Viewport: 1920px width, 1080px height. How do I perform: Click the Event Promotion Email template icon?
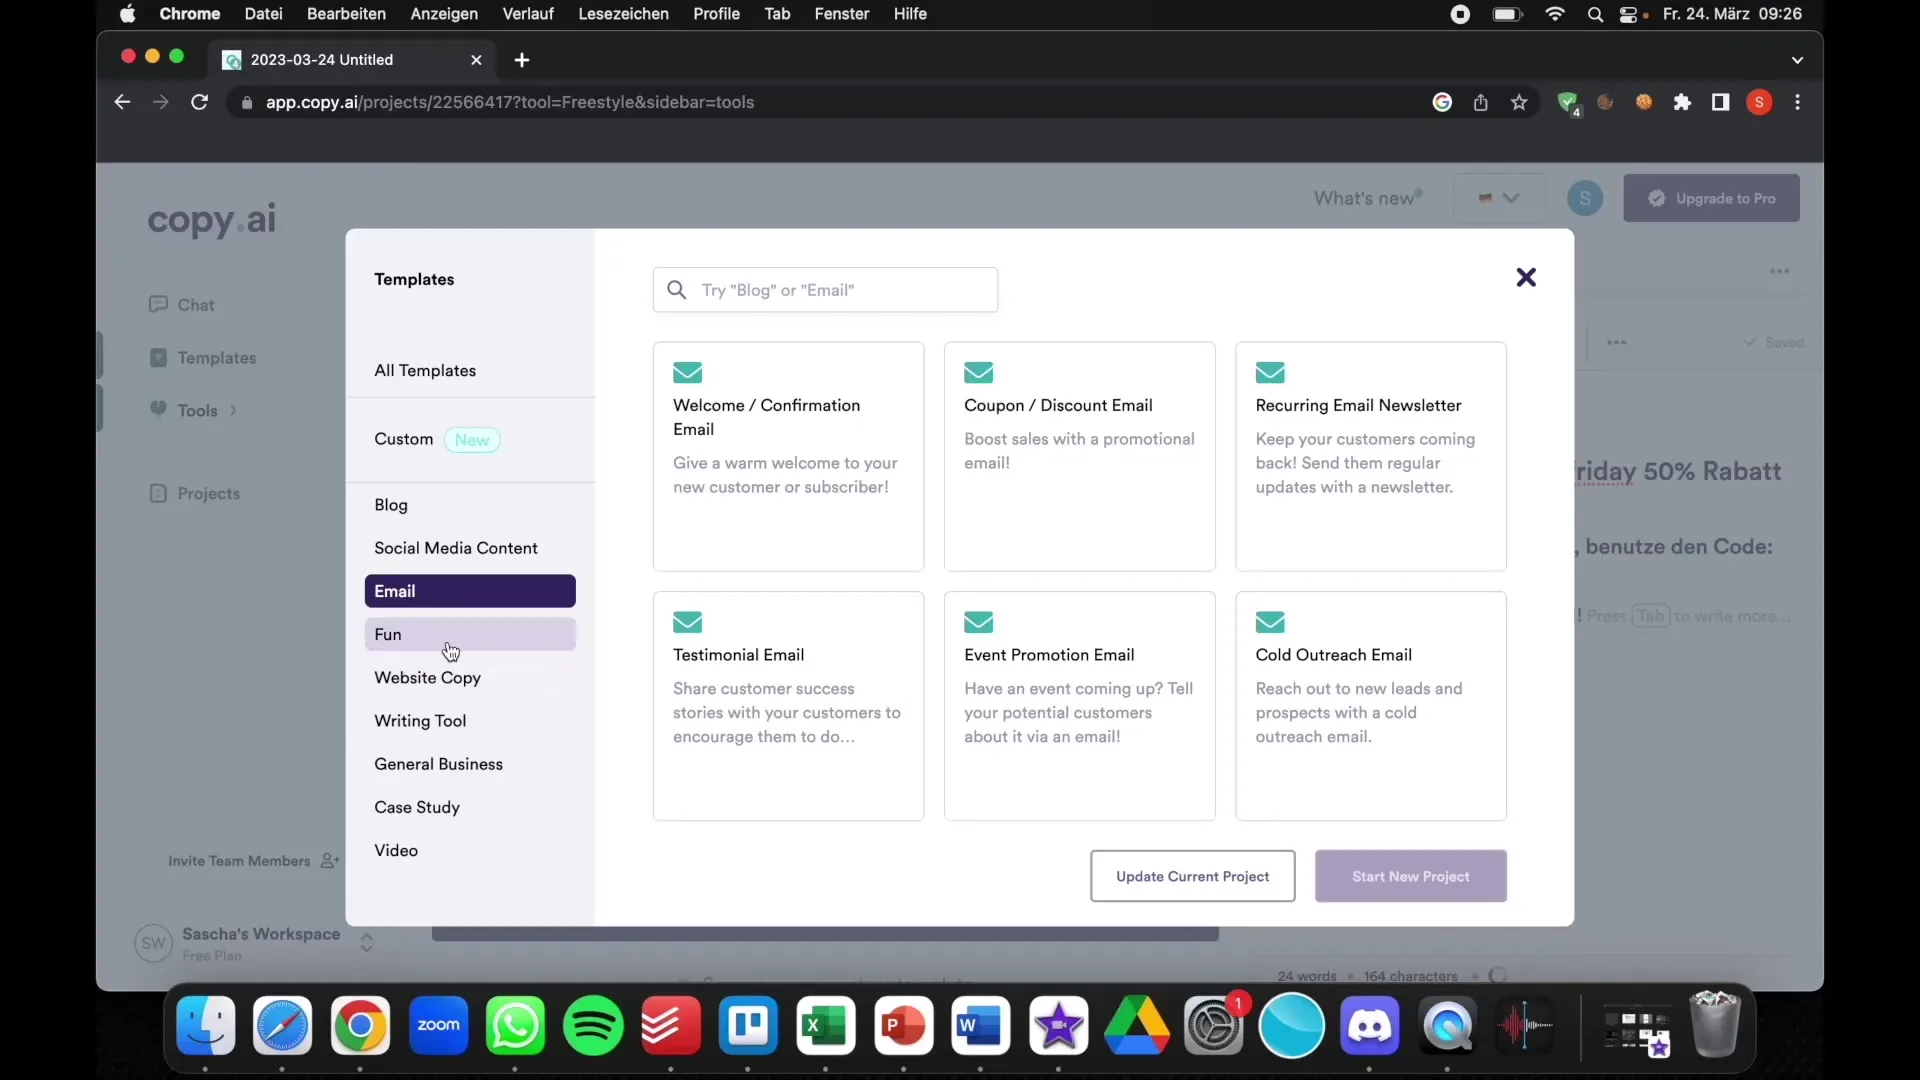coord(978,621)
